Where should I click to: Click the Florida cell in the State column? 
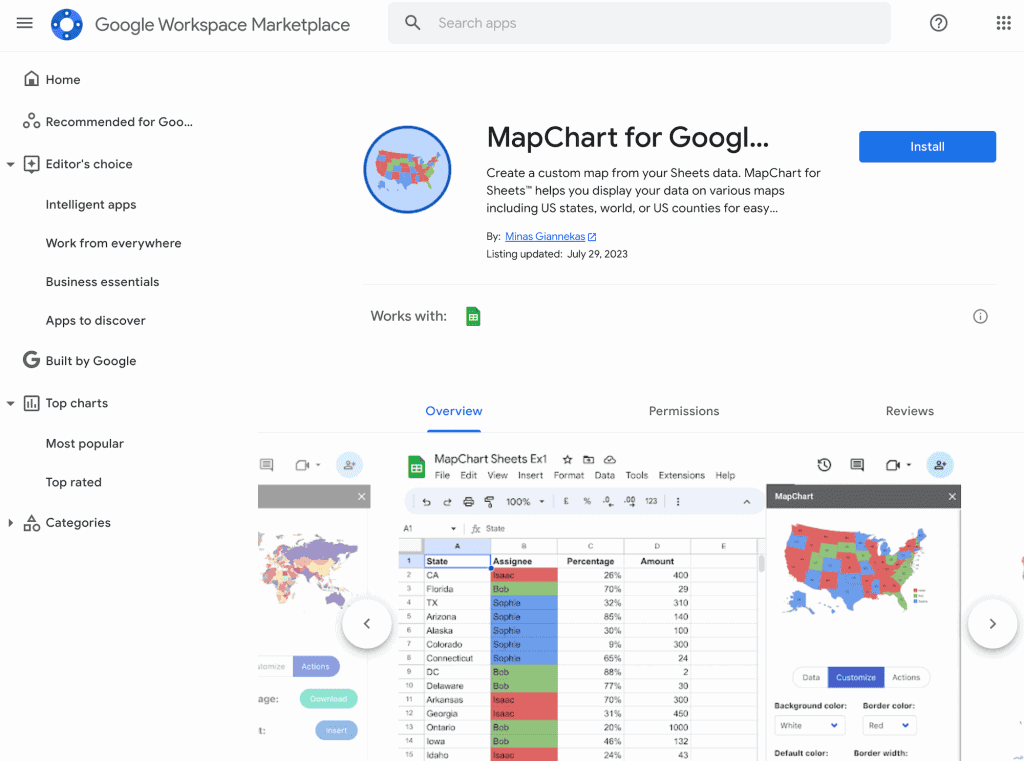click(457, 589)
